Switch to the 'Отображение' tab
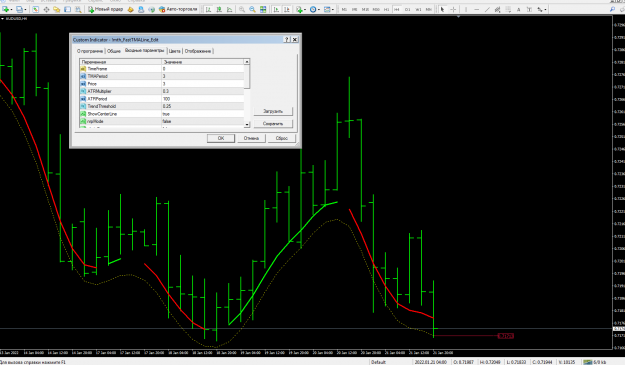The height and width of the screenshot is (365, 625). click(x=198, y=51)
